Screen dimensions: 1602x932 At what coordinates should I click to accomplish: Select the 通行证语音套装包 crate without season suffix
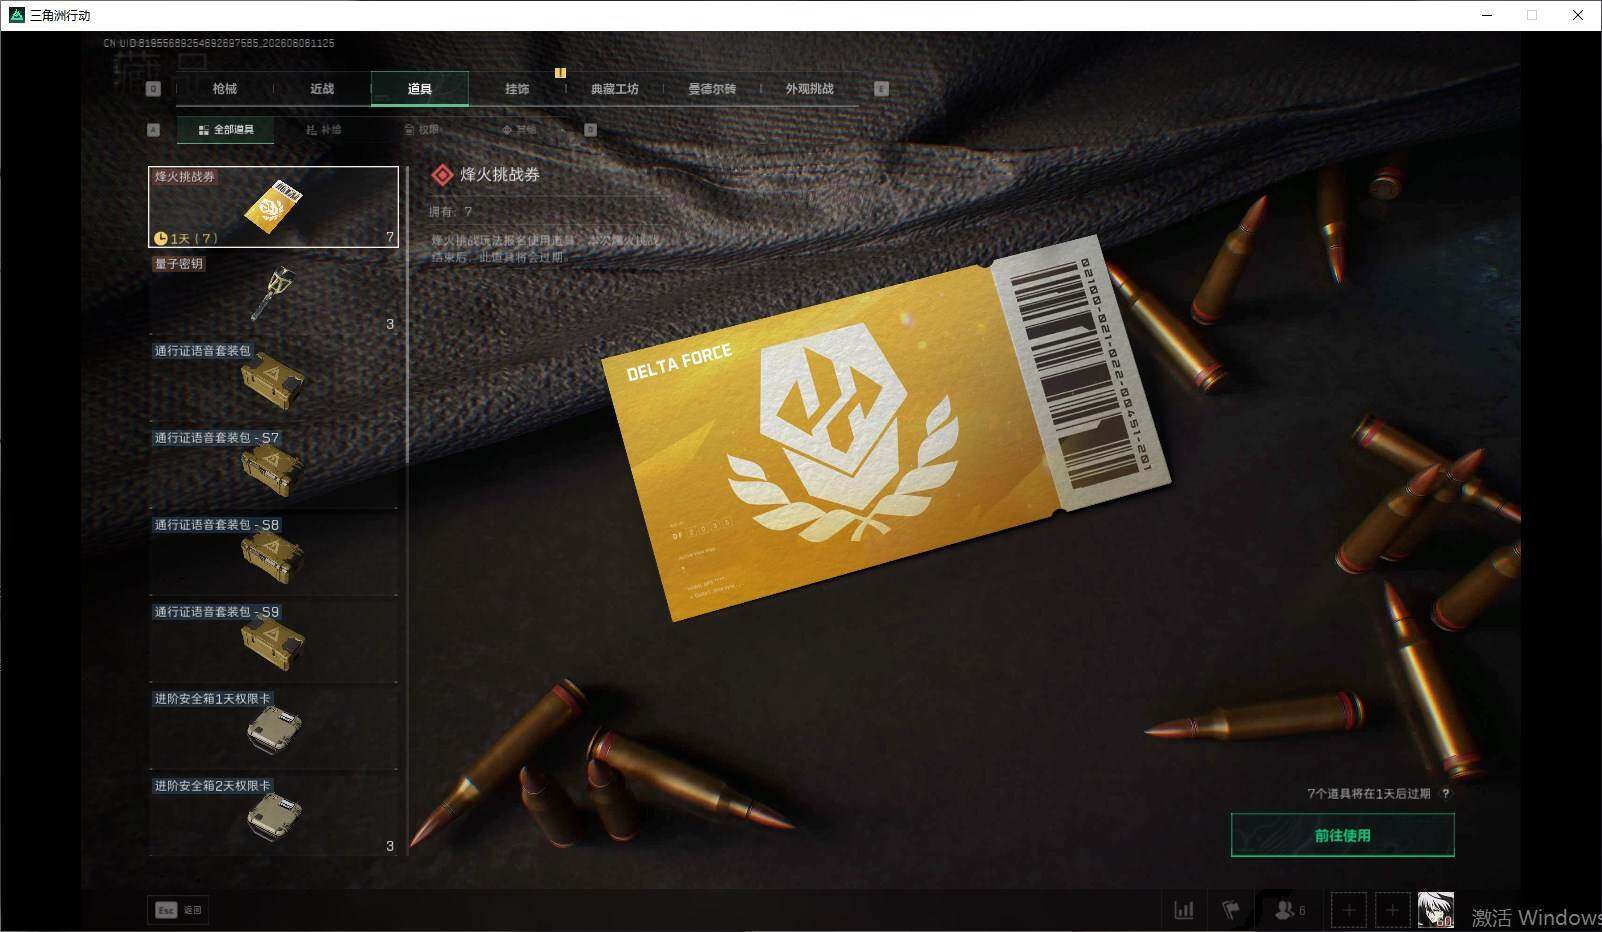273,381
